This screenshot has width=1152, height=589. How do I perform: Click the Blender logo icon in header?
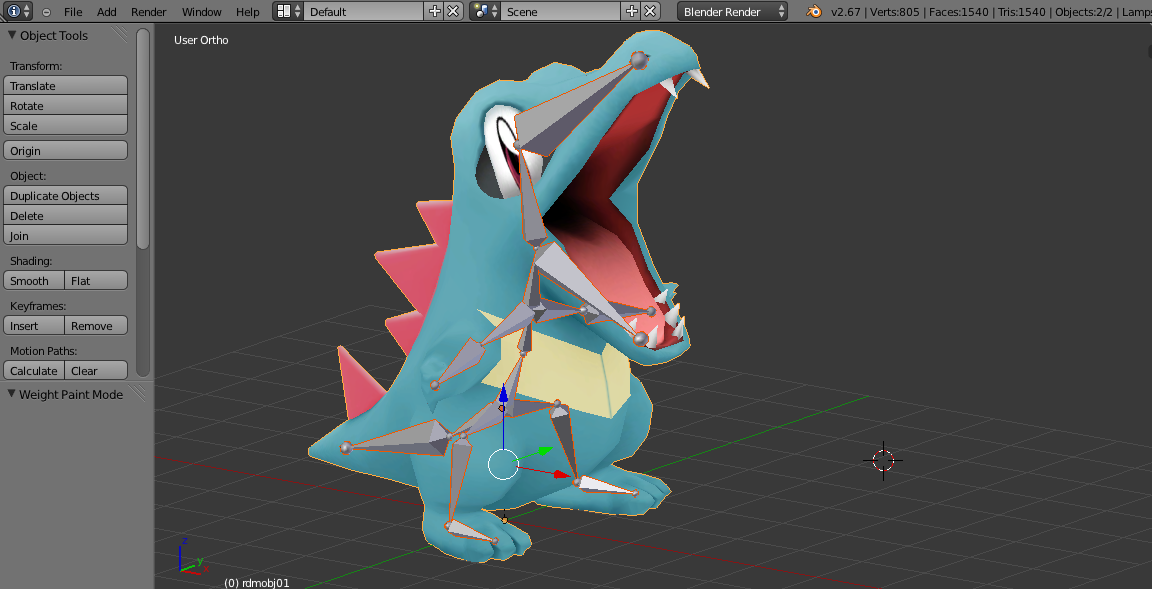pos(815,12)
